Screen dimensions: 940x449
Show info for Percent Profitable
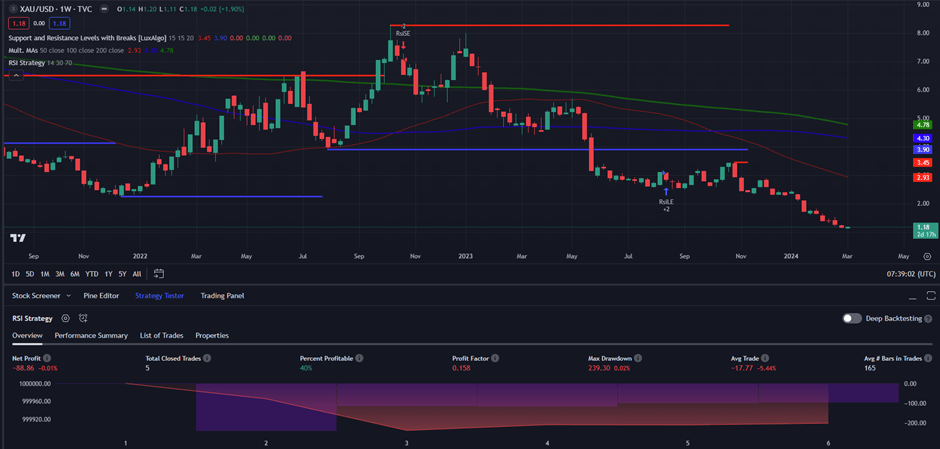point(359,358)
